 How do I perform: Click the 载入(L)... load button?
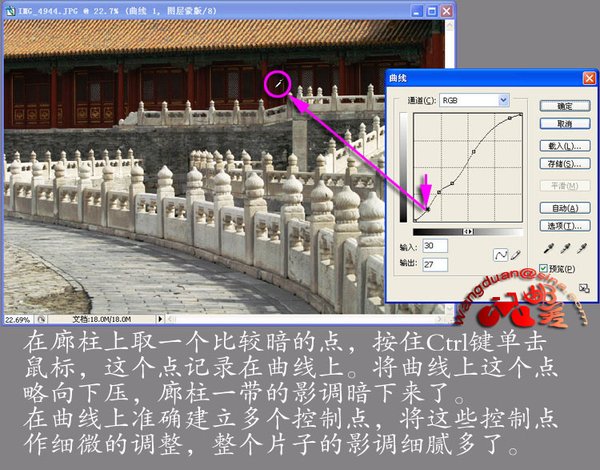click(x=564, y=145)
